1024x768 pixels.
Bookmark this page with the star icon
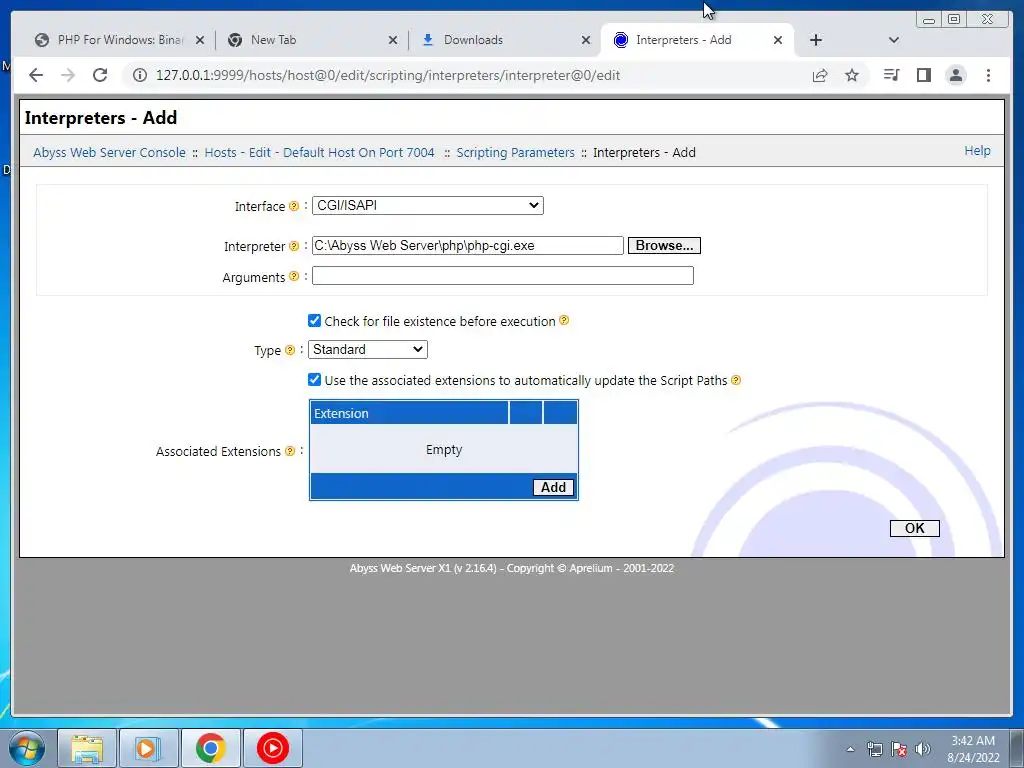click(x=852, y=75)
